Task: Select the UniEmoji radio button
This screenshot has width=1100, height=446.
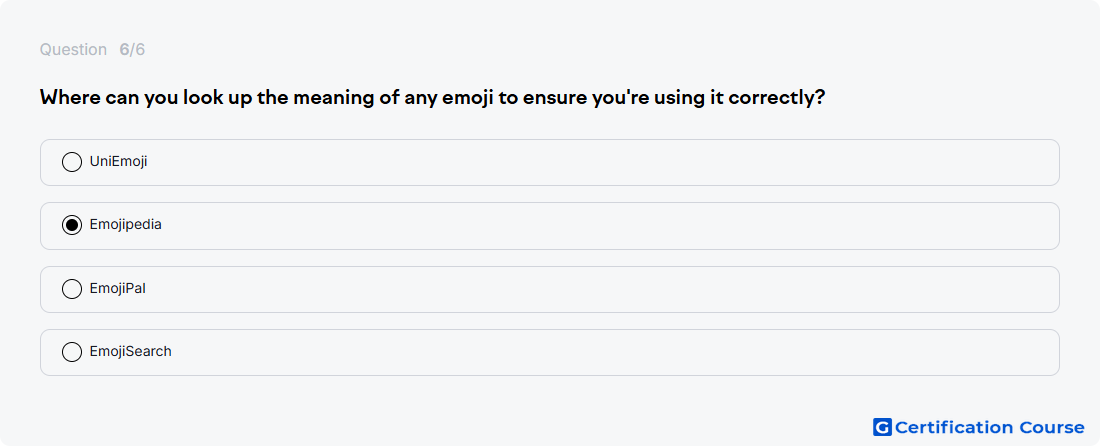Action: point(72,162)
